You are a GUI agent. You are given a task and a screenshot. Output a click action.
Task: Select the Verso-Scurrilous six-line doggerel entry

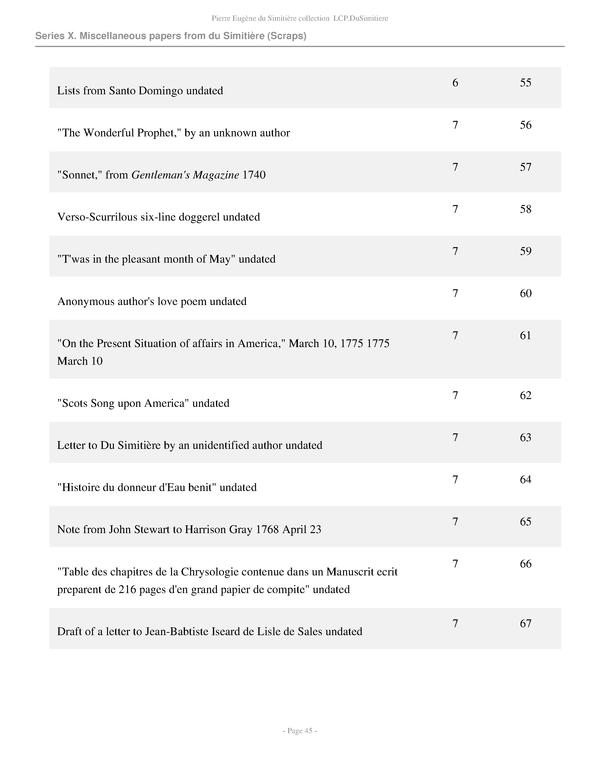tap(159, 217)
